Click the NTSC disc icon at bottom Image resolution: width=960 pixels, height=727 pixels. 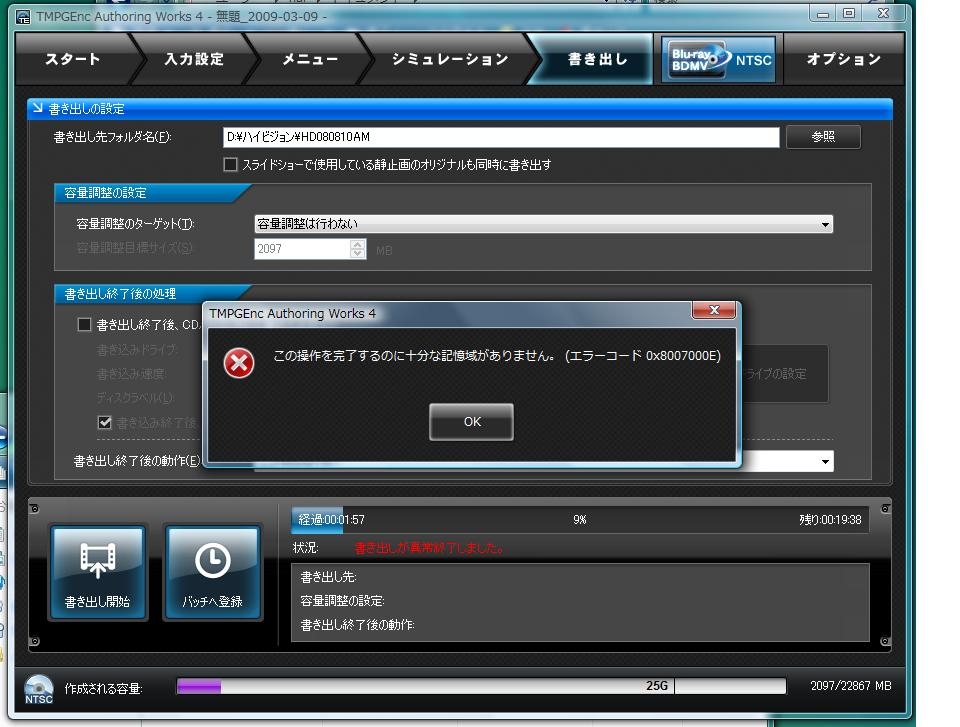[38, 689]
